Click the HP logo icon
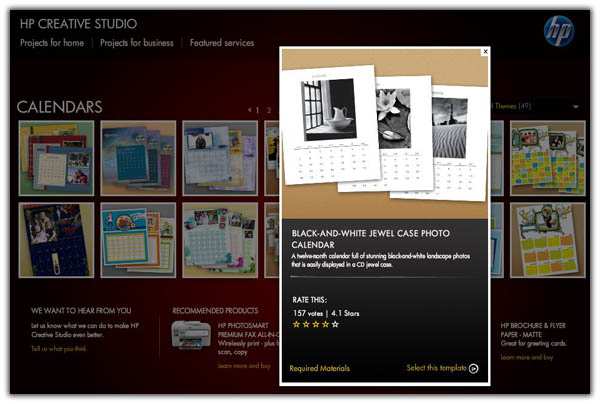This screenshot has width=600, height=404. point(559,31)
